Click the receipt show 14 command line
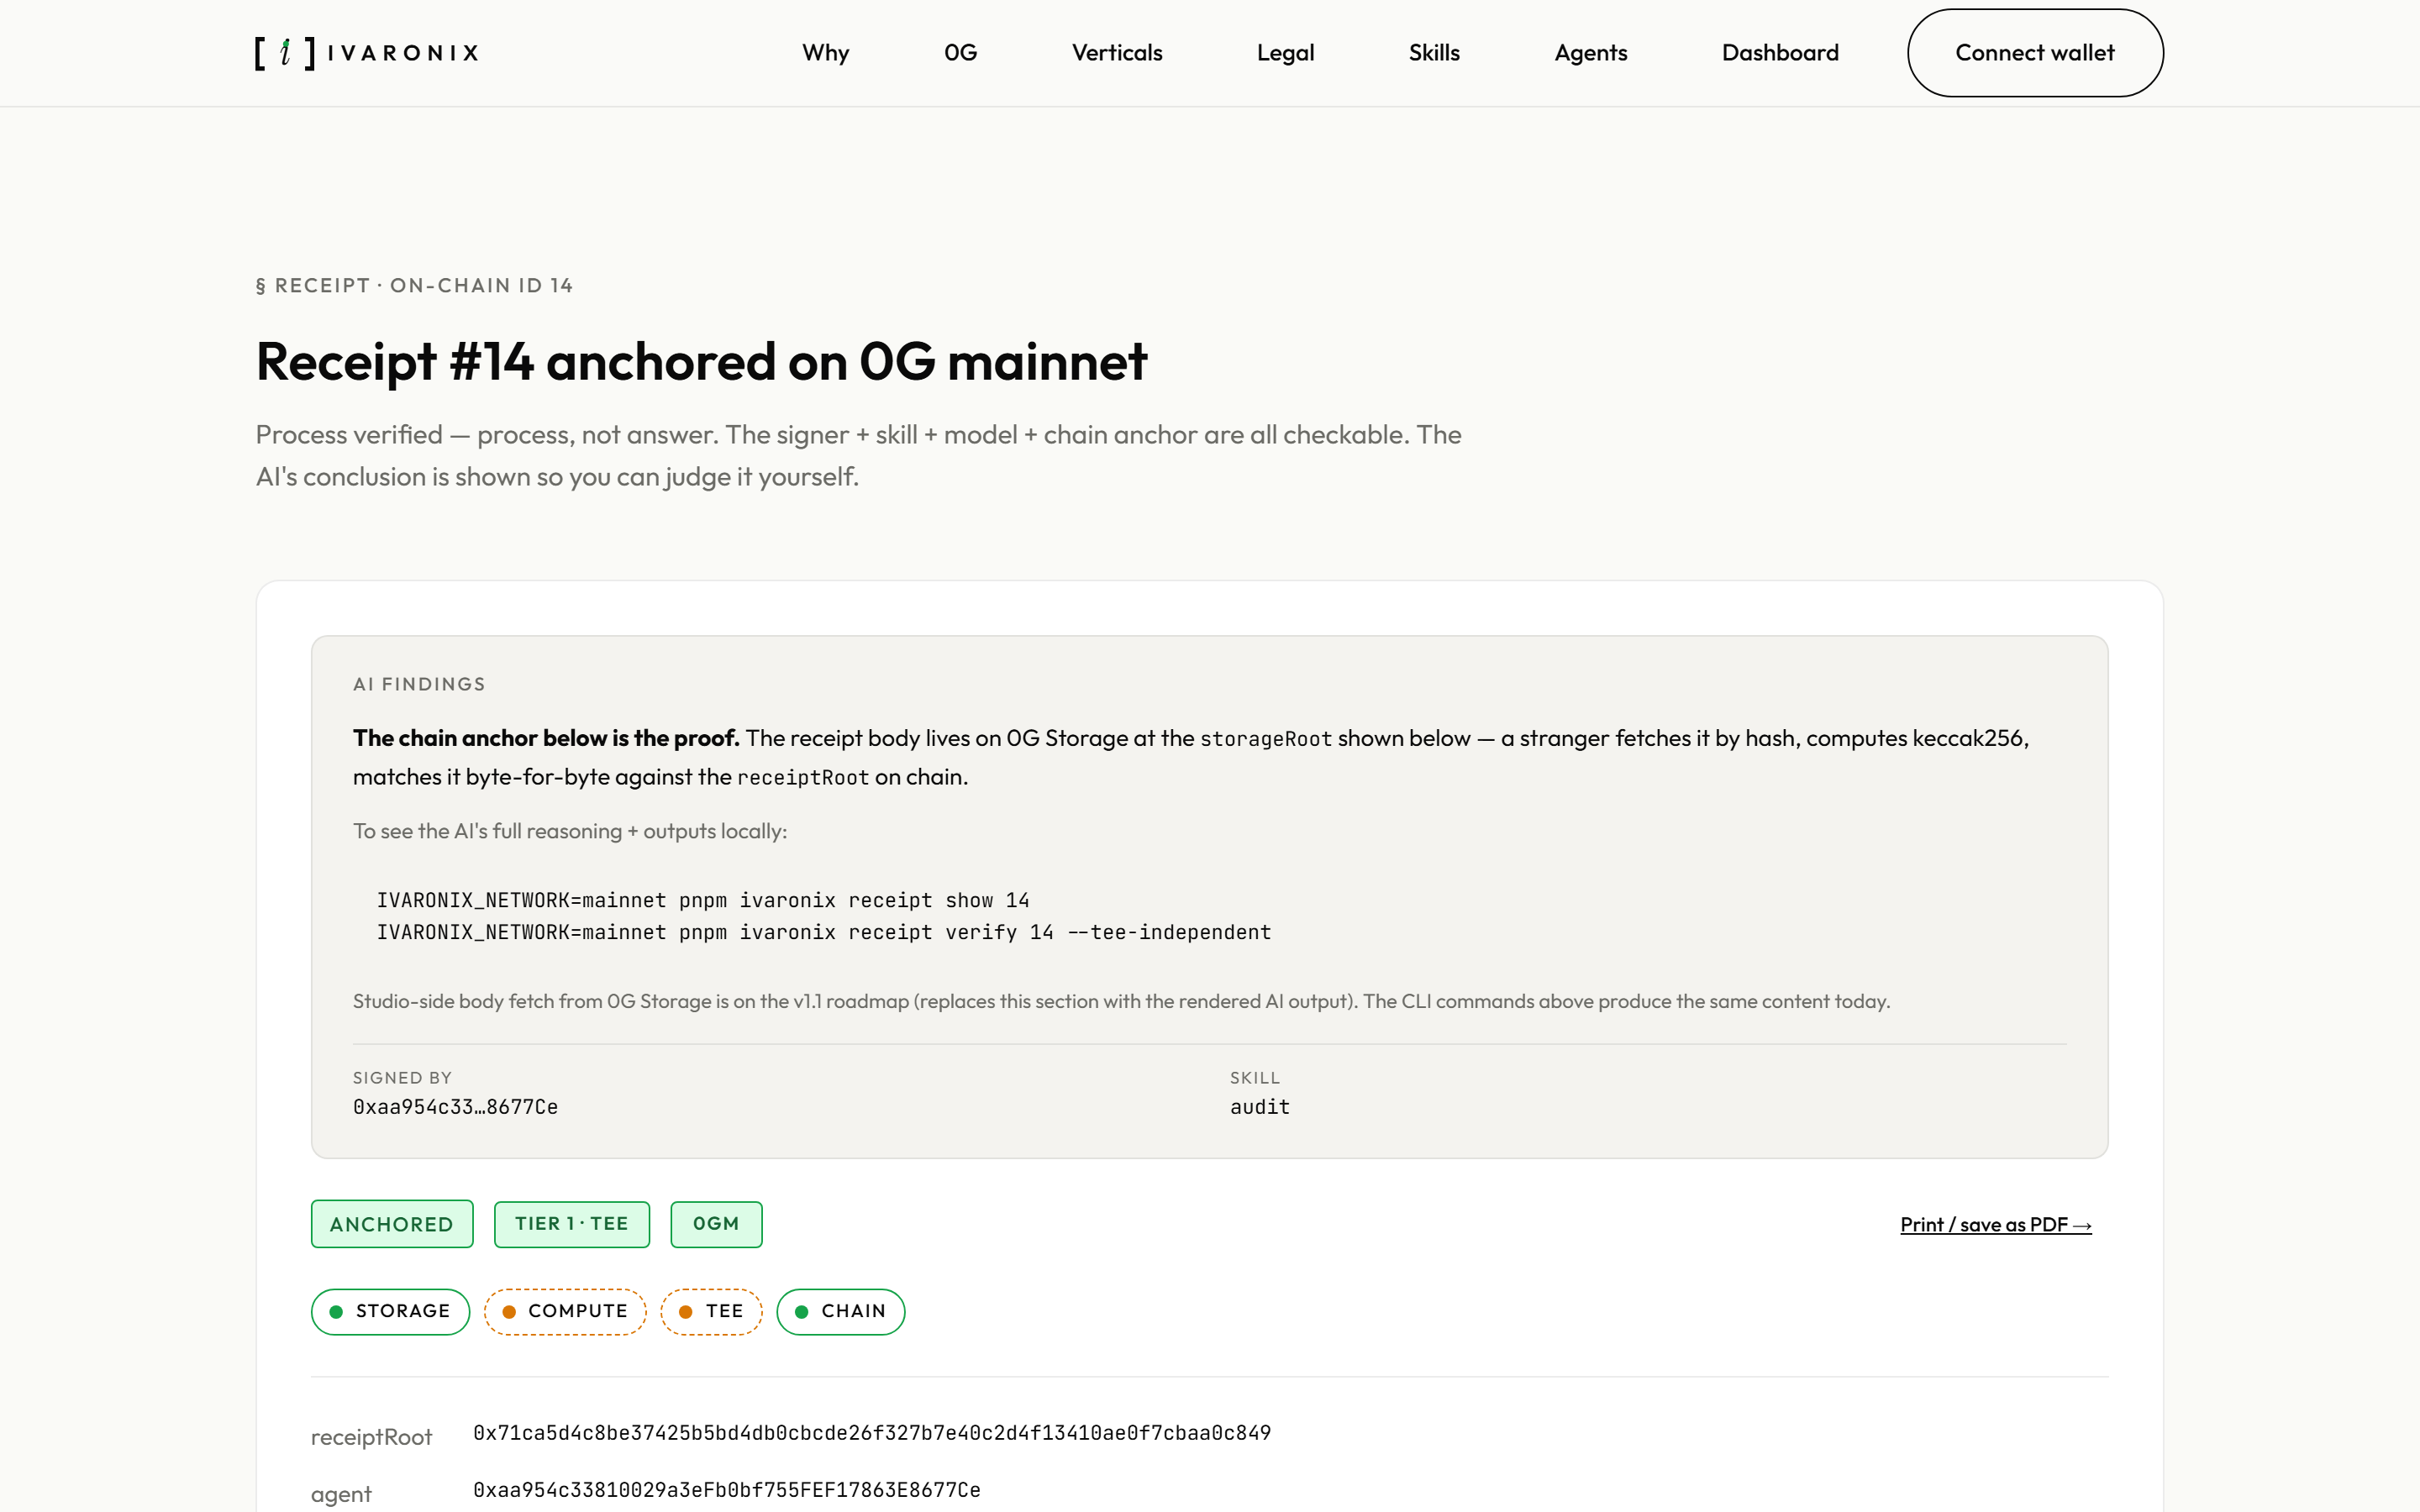 coord(703,900)
